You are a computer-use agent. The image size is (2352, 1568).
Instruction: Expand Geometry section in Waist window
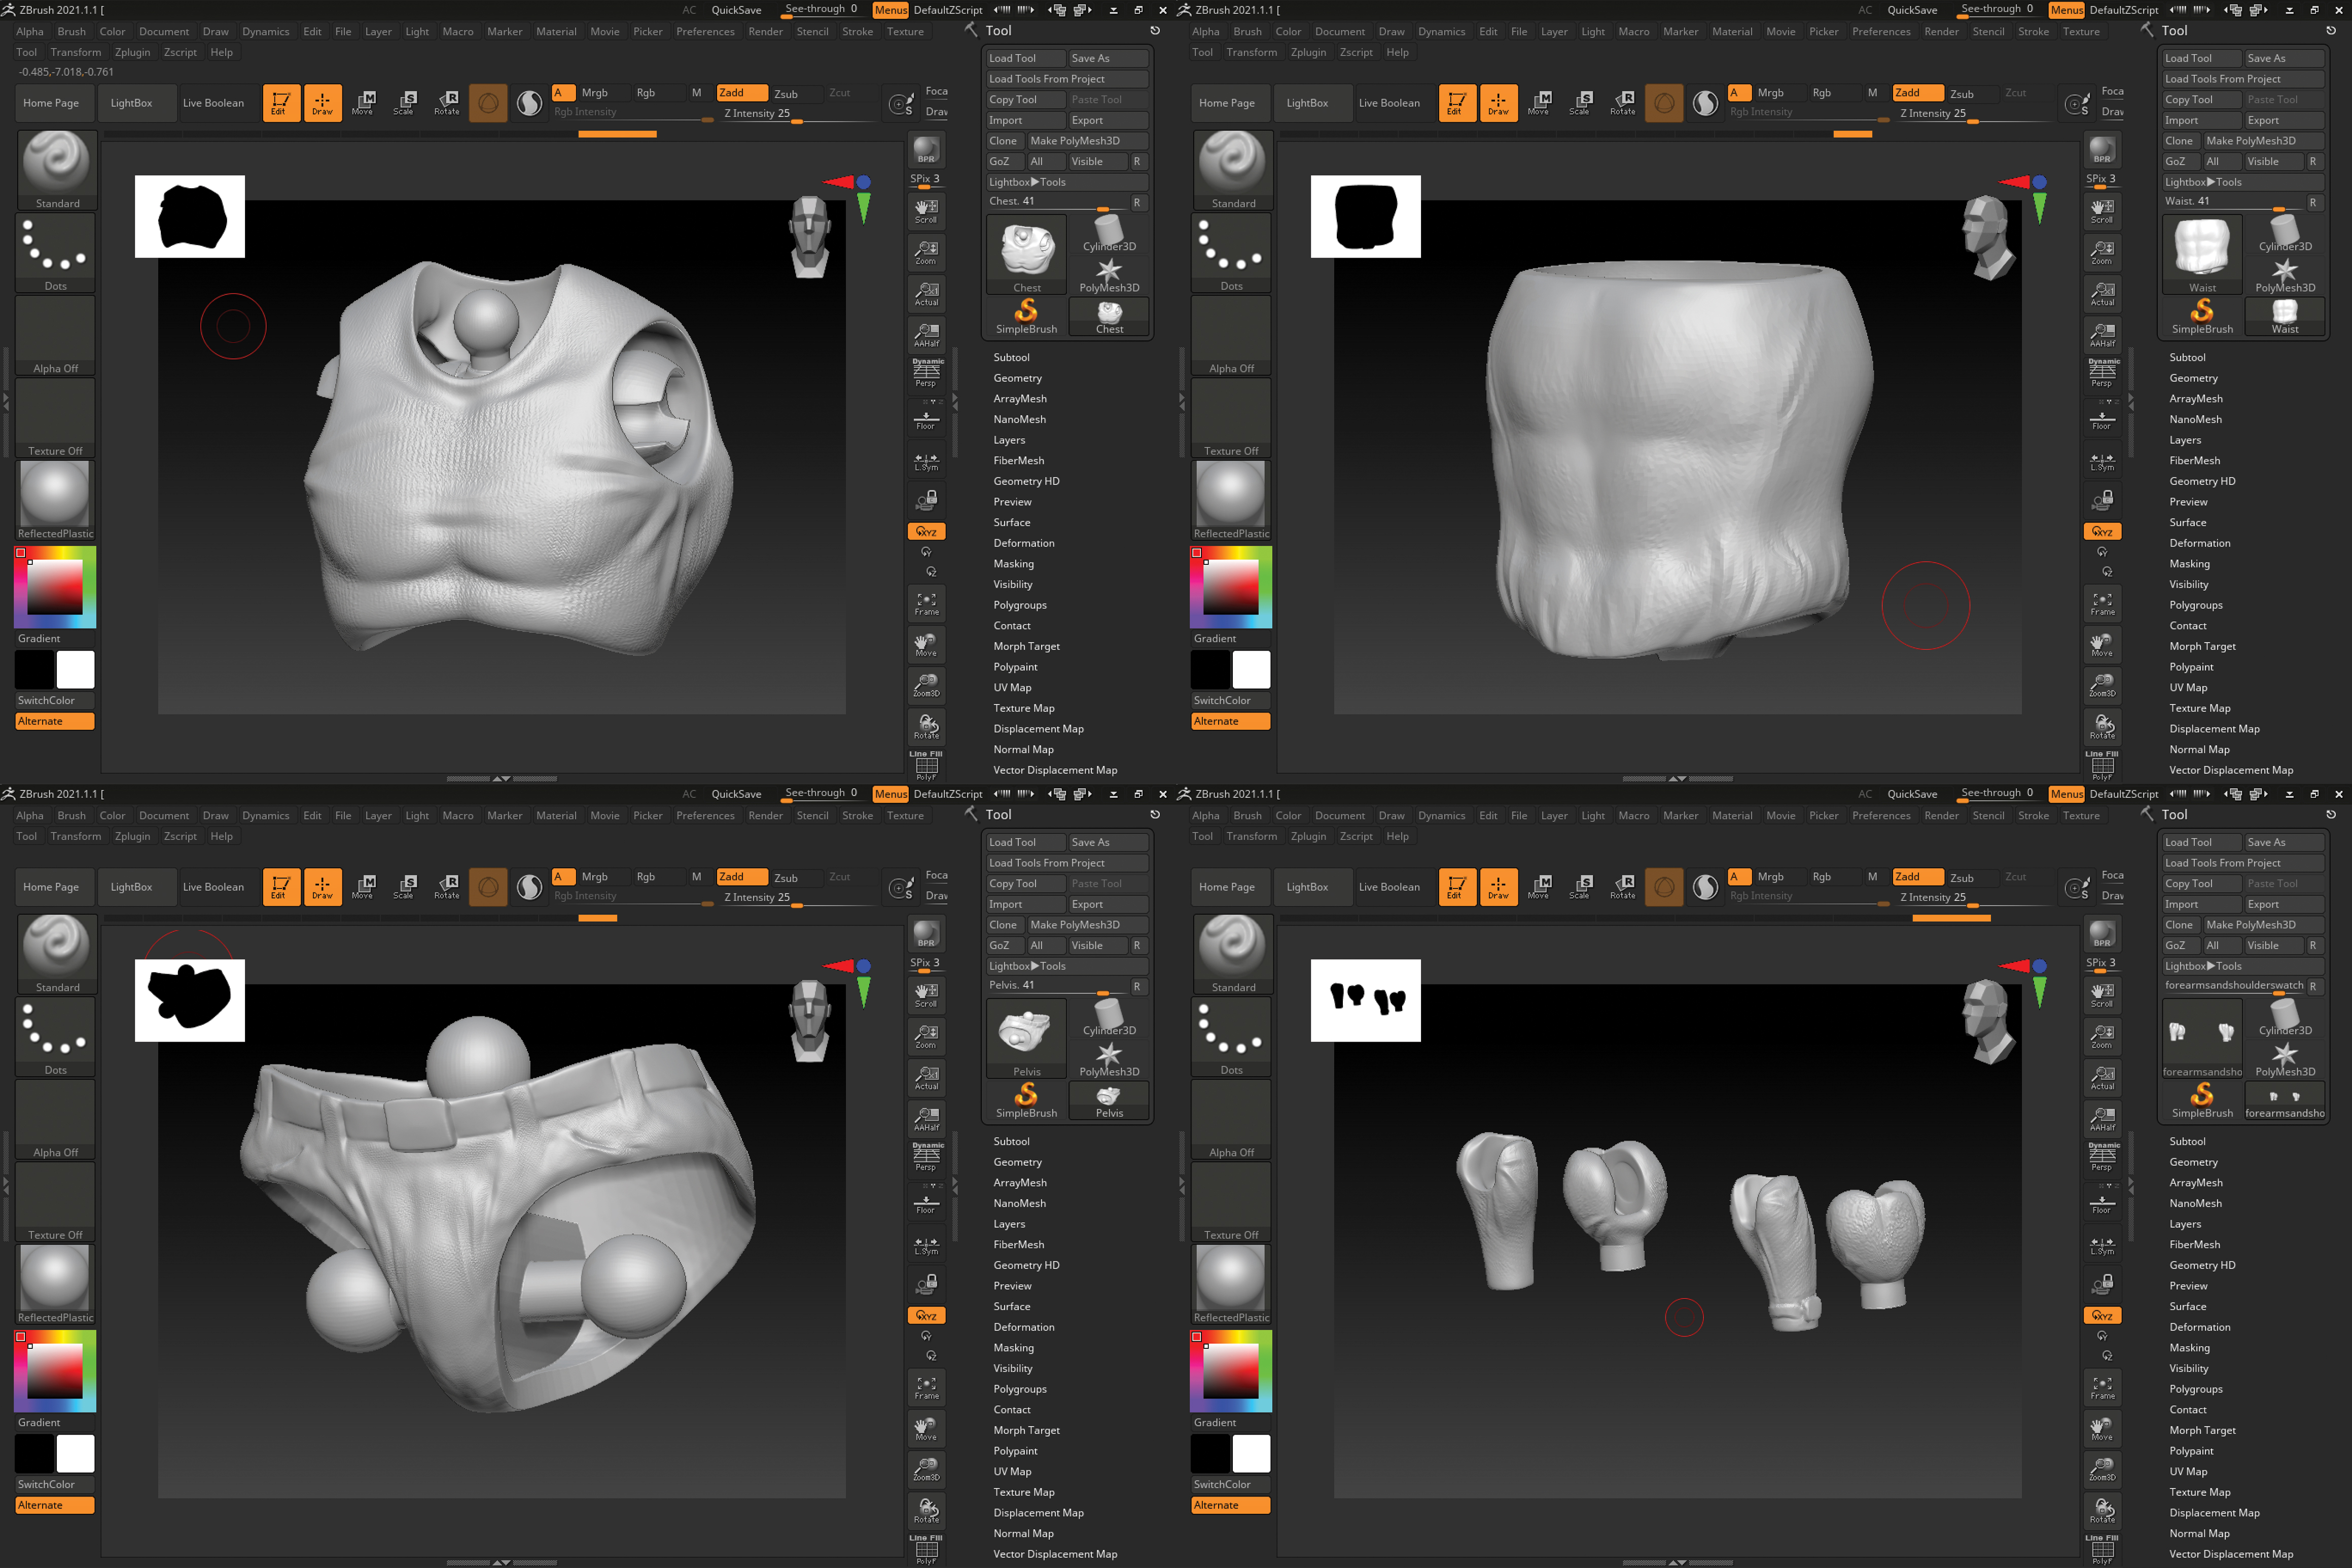2193,378
